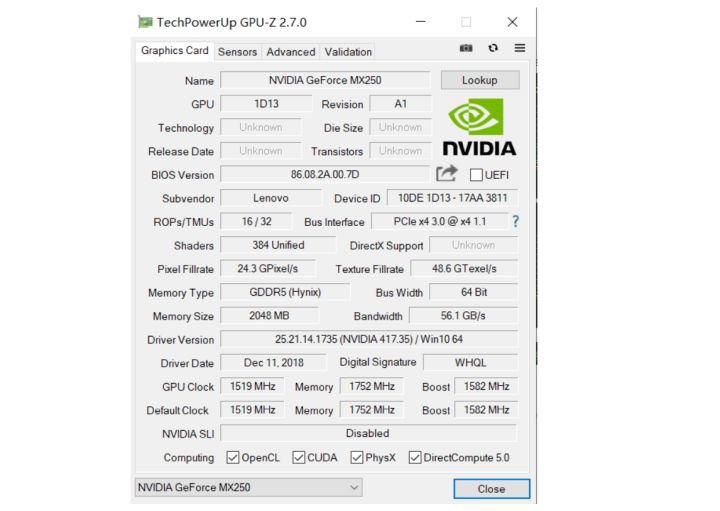Click the refresh icon in the GPU-Z header
The width and height of the screenshot is (720, 511).
493,48
